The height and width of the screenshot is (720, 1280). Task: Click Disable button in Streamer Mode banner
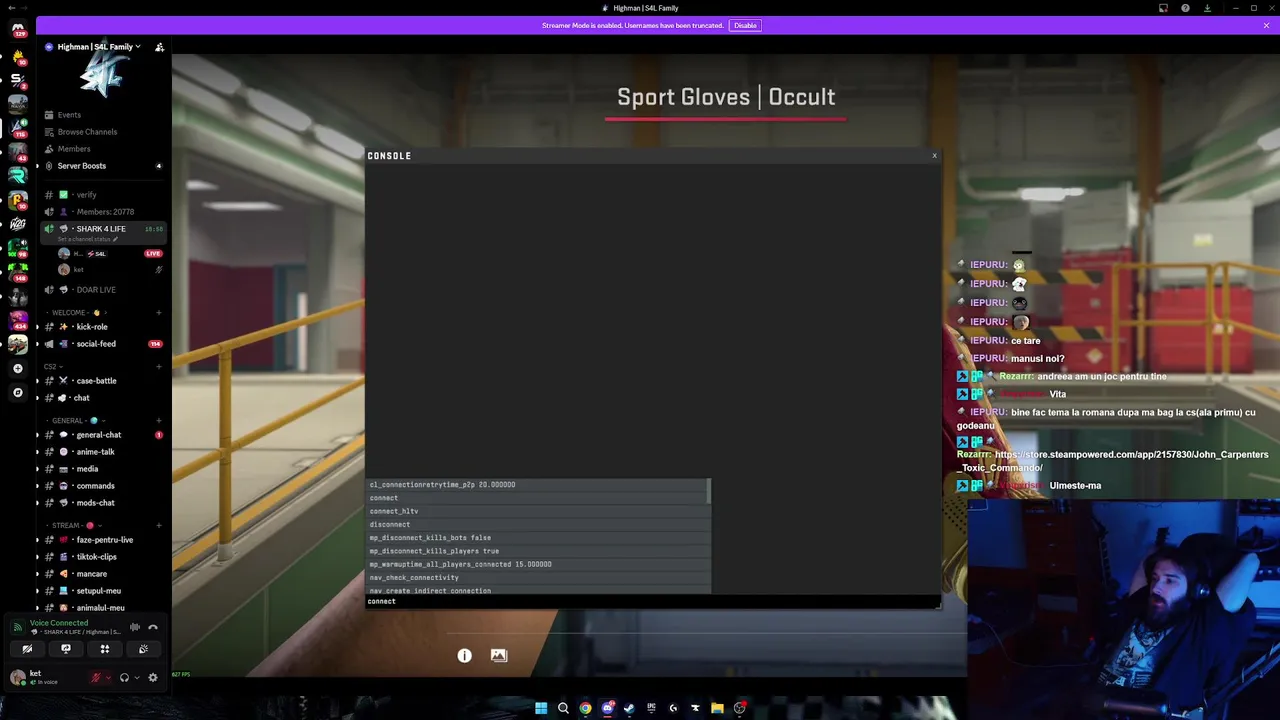745,25
